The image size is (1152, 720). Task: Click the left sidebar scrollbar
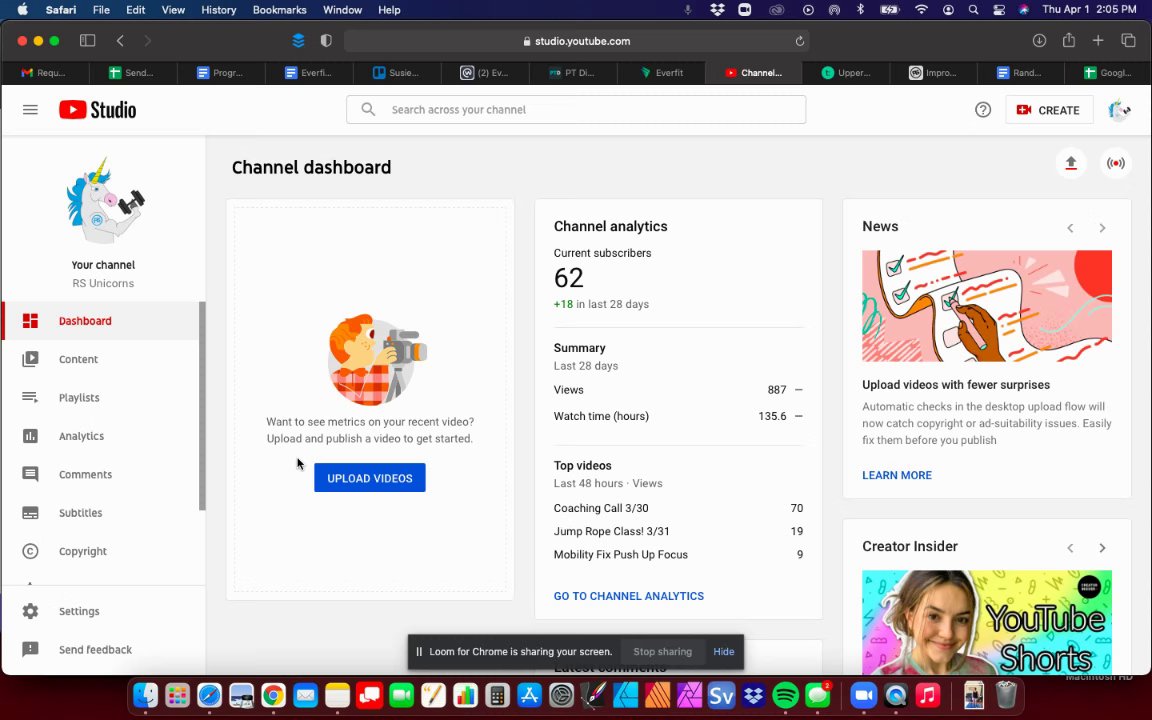pos(202,406)
